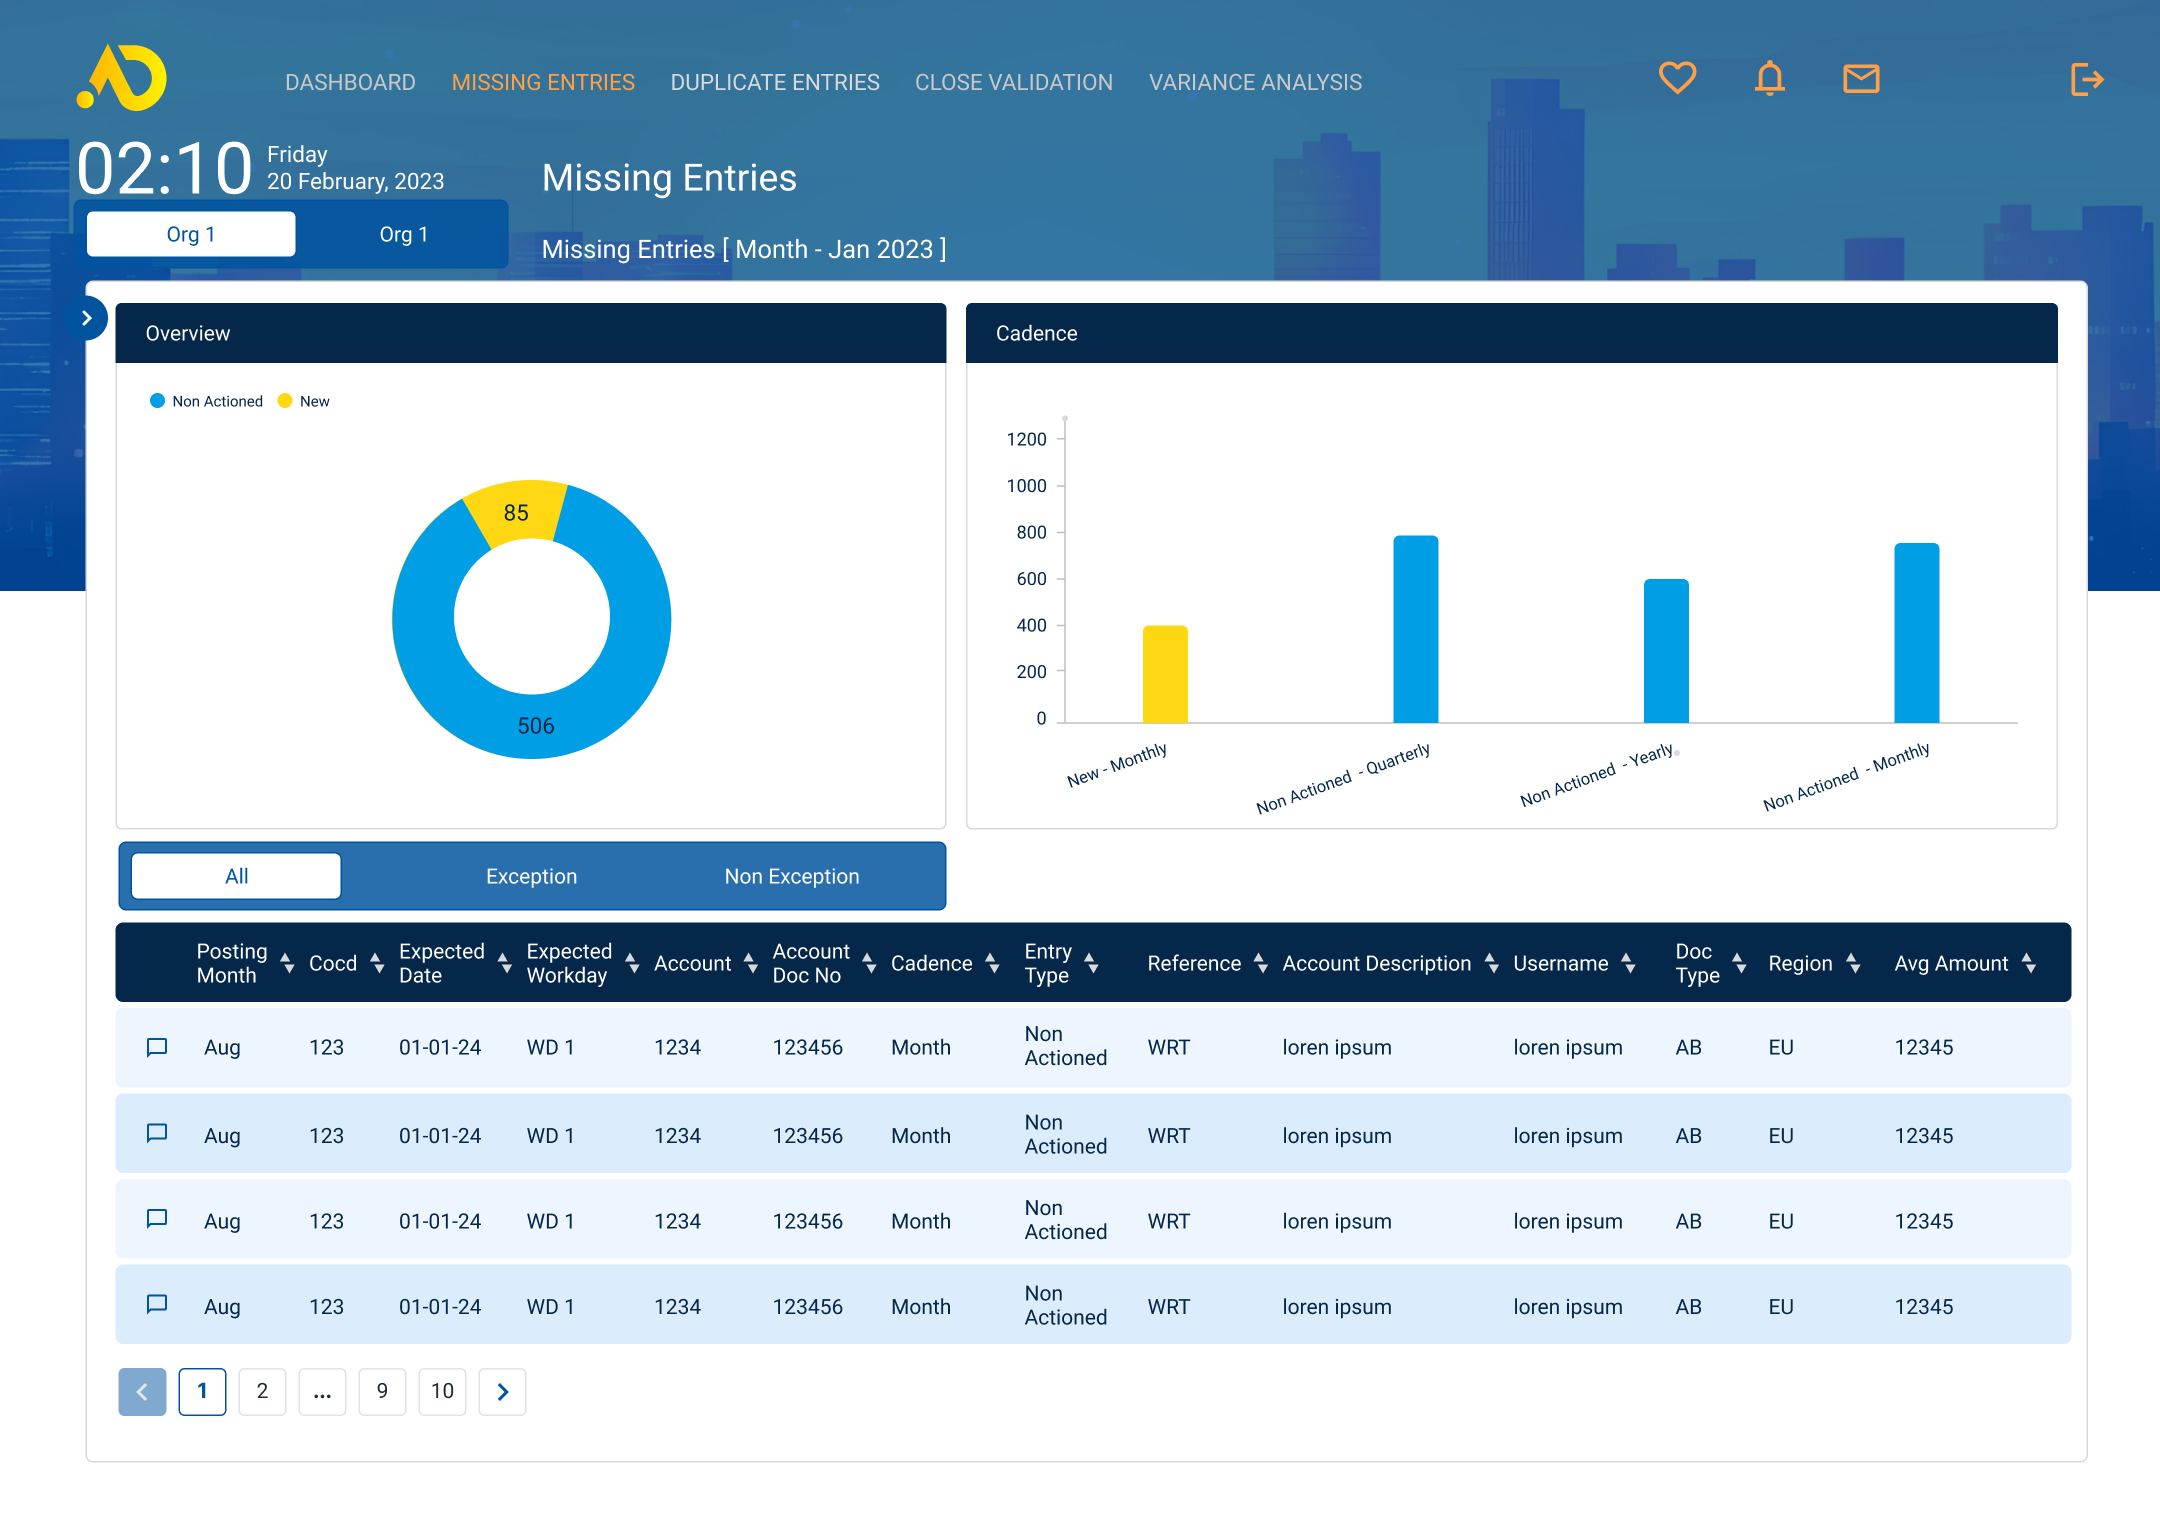Sort by Avg Amount column
Viewport: 2160px width, 1536px height.
tap(2028, 963)
